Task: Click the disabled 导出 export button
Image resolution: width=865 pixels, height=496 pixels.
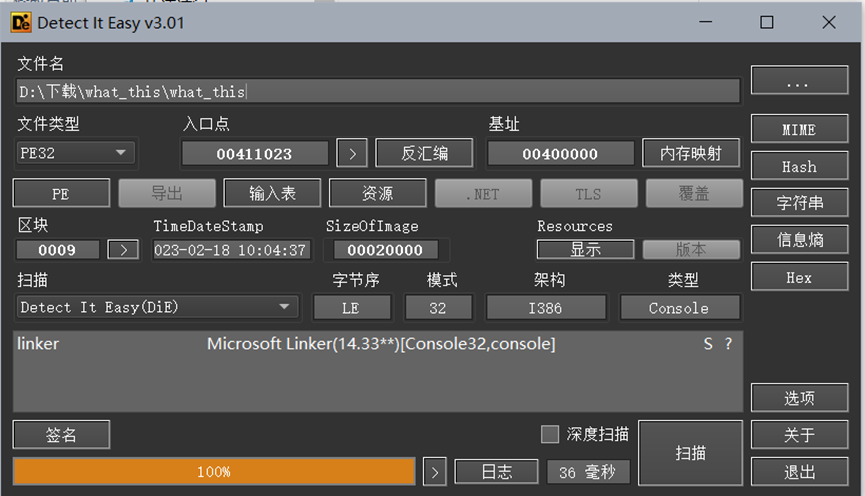Action: [x=167, y=194]
